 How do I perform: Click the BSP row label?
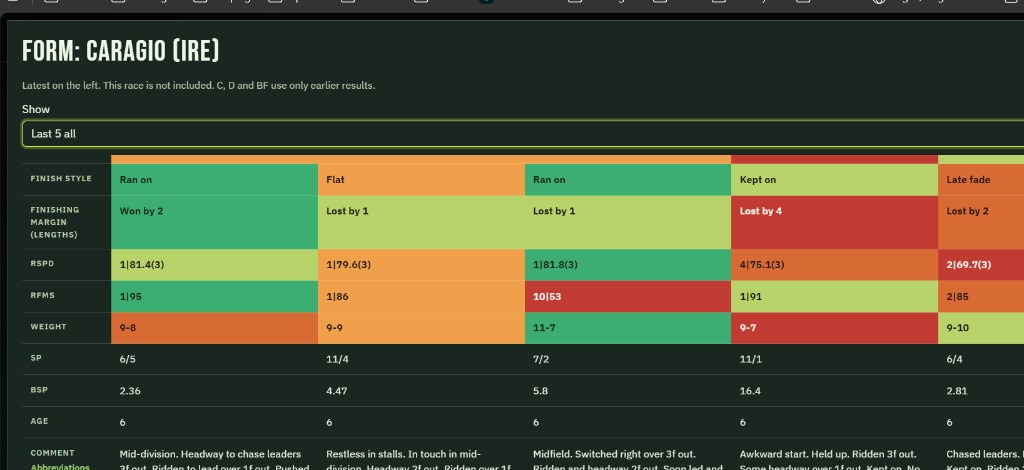[x=39, y=390]
